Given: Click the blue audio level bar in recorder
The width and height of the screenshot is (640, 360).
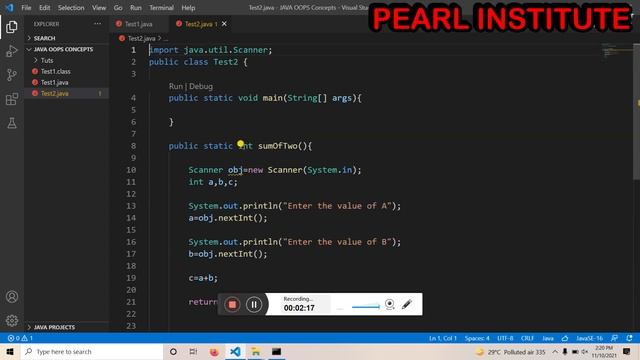Looking at the screenshot, I should [366, 306].
